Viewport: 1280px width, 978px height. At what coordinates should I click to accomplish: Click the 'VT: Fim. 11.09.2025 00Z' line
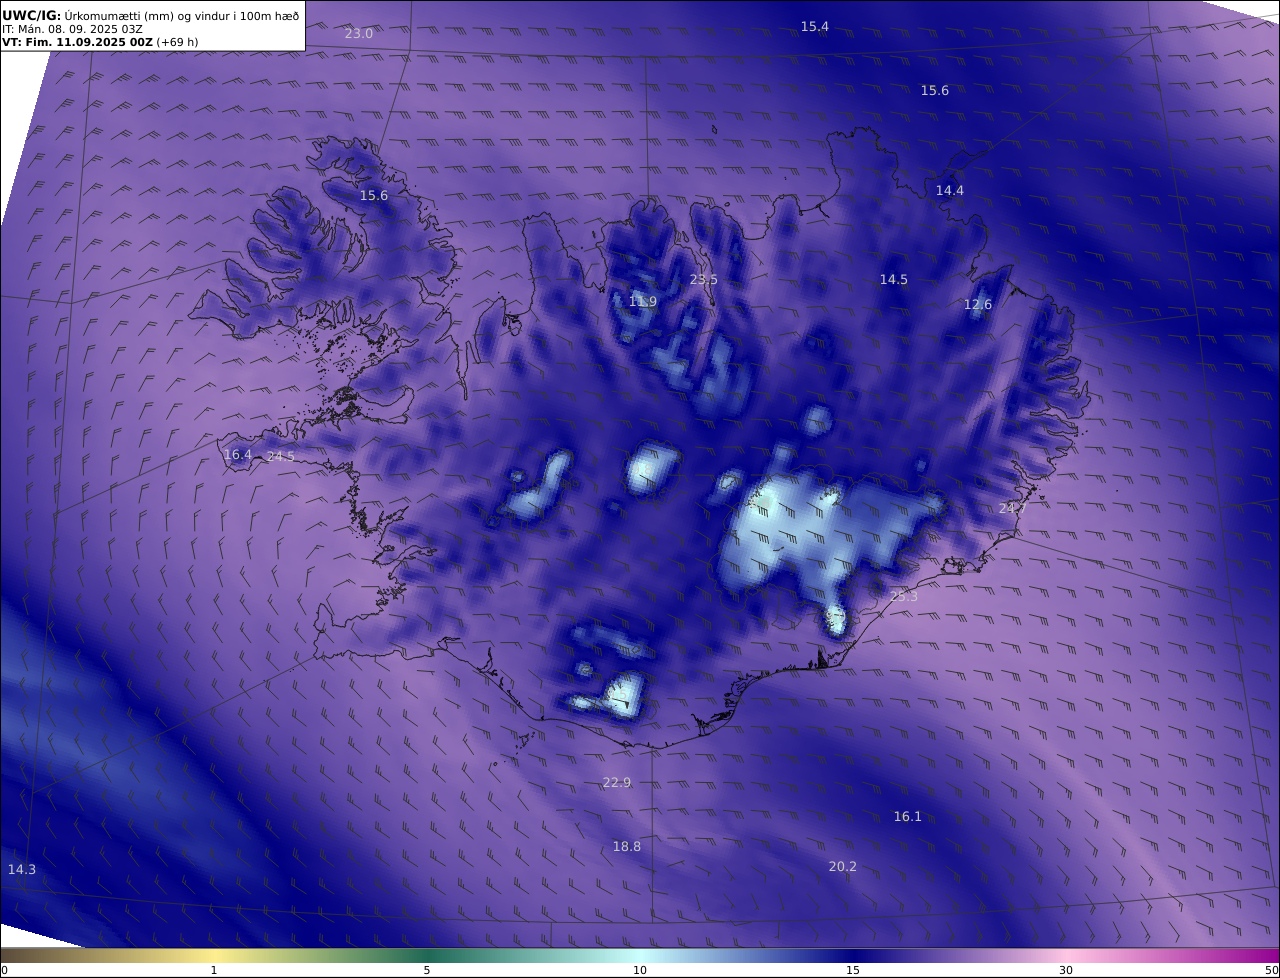click(x=100, y=42)
